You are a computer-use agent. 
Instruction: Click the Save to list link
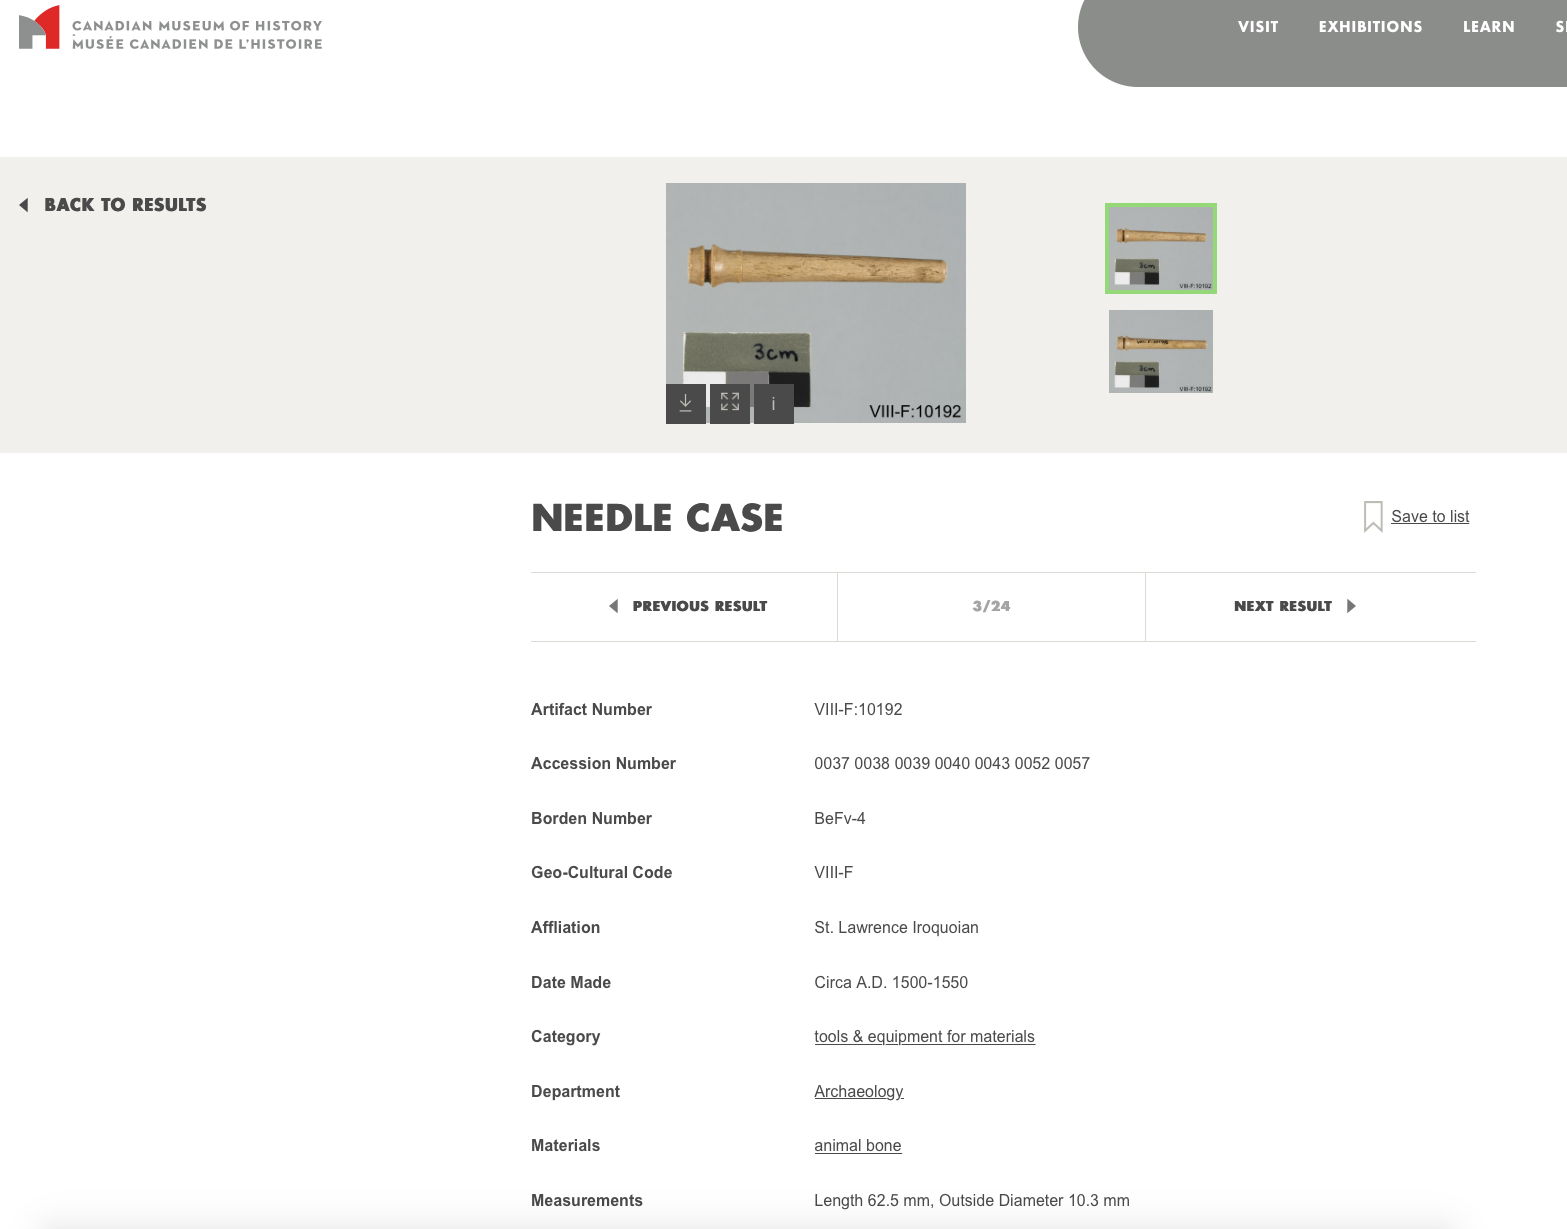1429,517
